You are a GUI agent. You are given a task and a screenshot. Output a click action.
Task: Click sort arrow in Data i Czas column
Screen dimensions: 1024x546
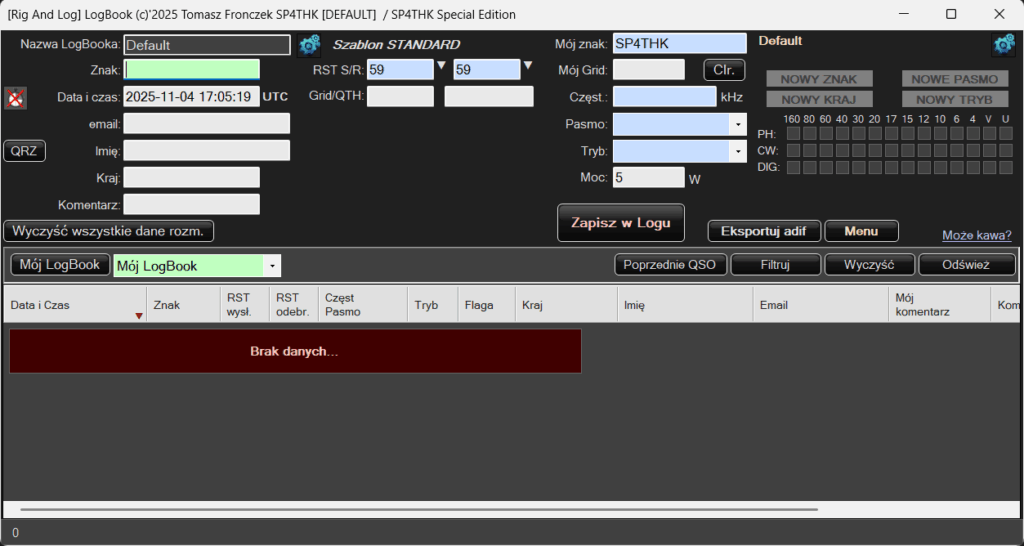click(x=138, y=316)
